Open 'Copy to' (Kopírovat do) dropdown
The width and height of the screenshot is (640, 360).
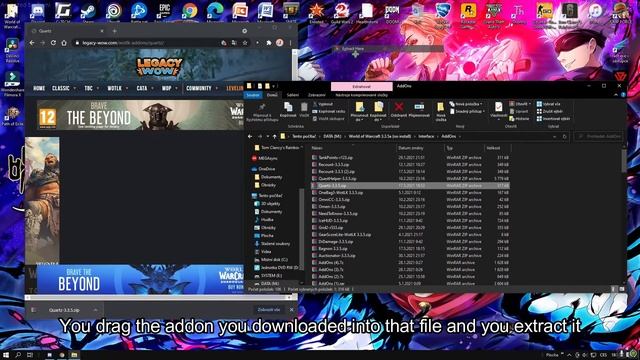click(378, 112)
